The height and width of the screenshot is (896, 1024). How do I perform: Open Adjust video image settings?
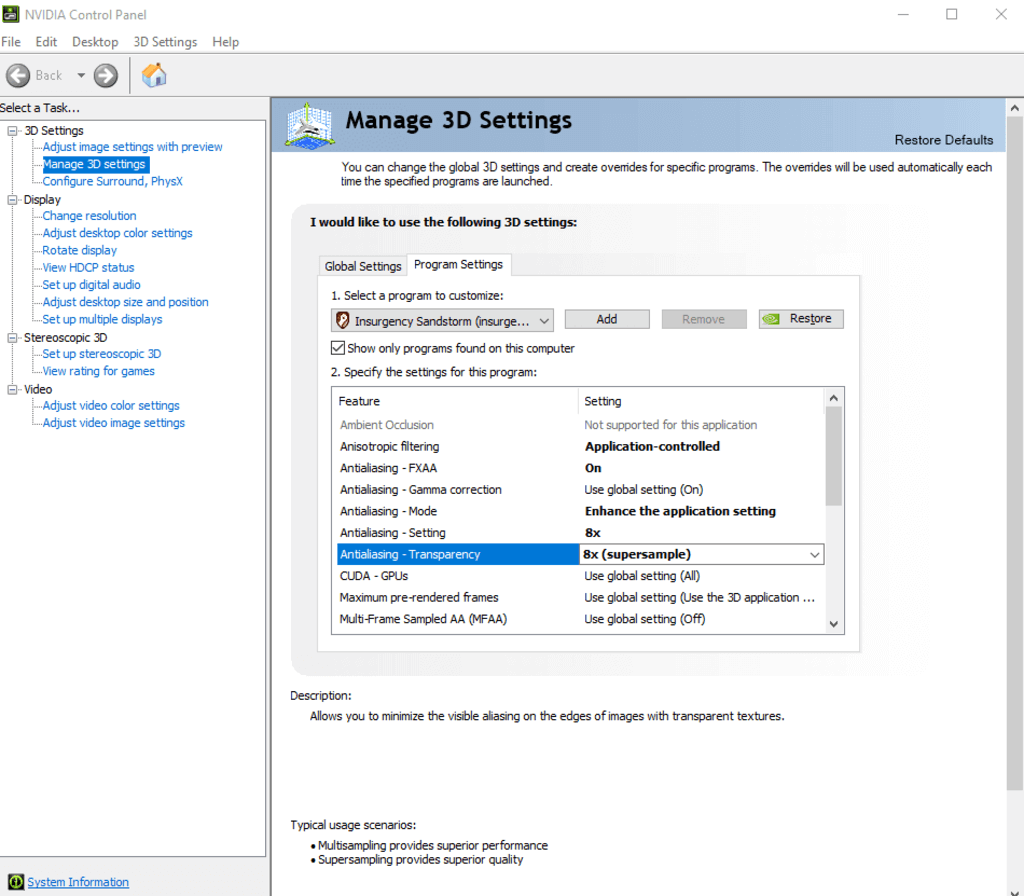[114, 423]
